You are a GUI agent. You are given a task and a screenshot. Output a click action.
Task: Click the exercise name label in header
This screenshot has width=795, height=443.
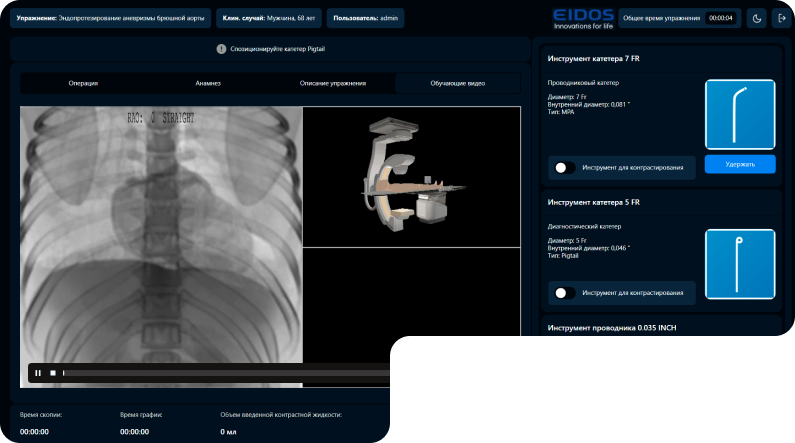[x=110, y=18]
